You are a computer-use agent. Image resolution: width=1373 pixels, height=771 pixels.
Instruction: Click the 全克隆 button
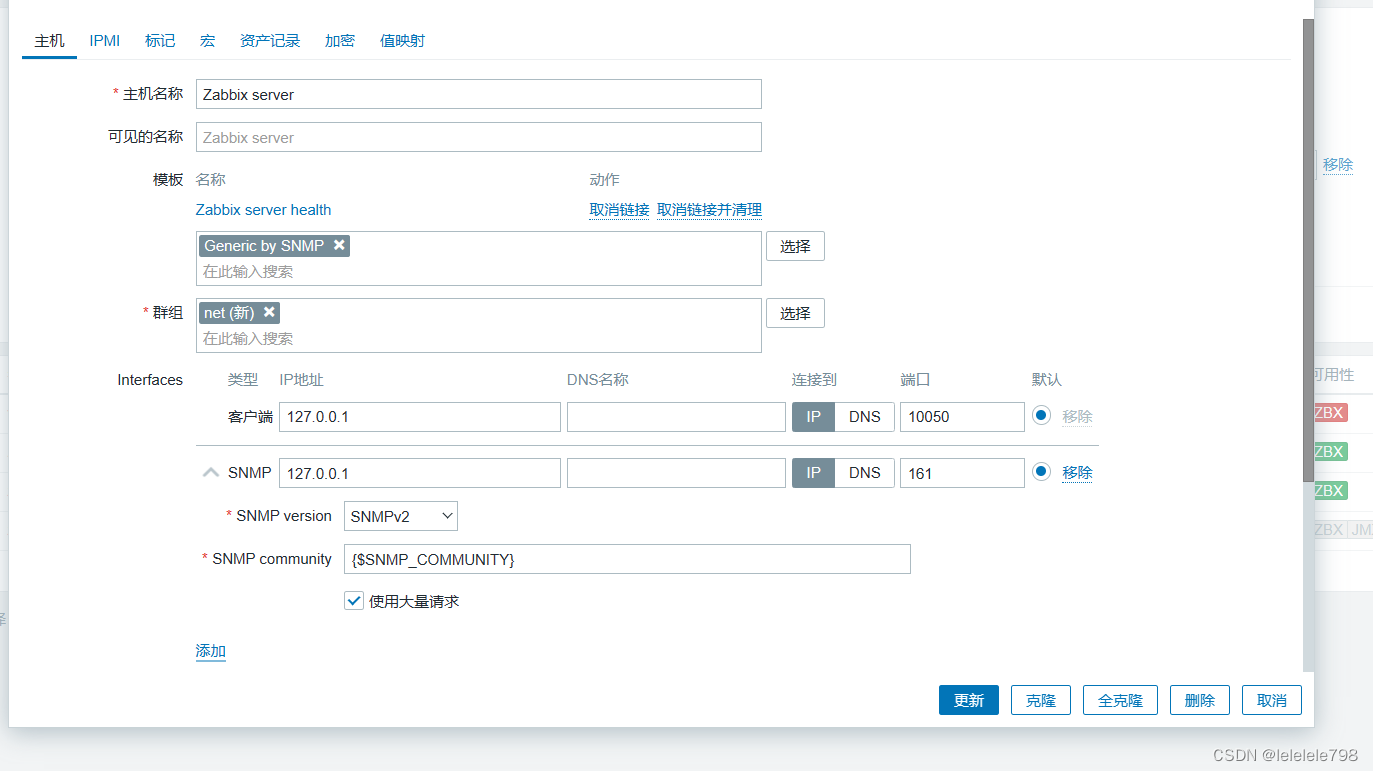click(1120, 700)
